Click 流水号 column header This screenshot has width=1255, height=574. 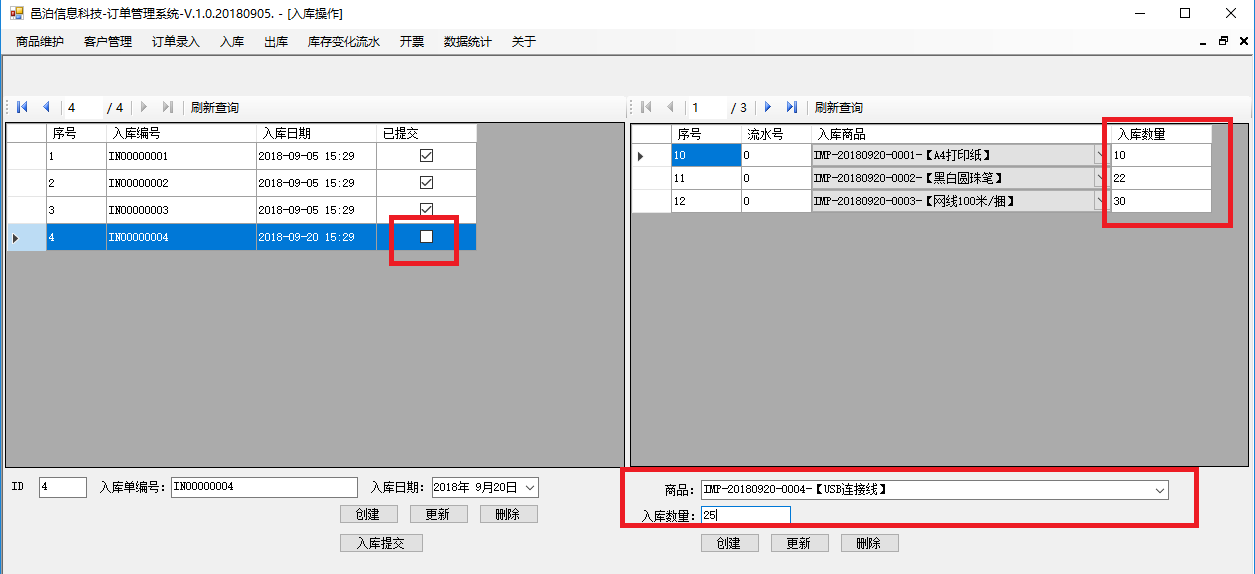(x=776, y=134)
